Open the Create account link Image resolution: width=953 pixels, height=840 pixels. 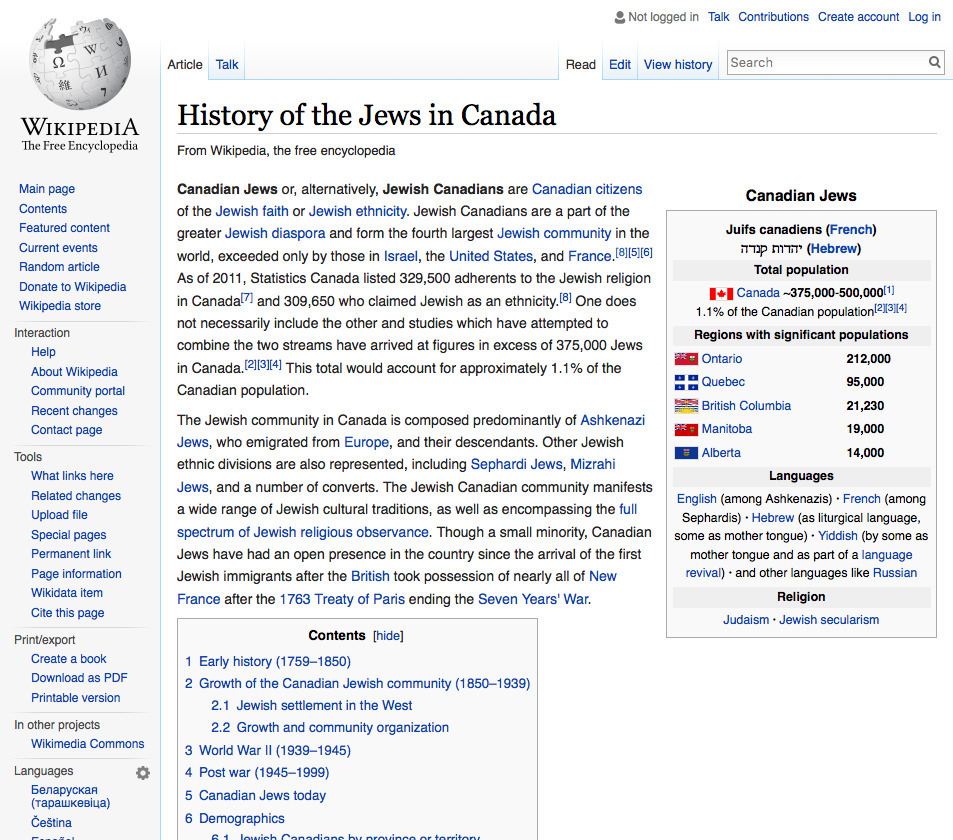(x=858, y=16)
